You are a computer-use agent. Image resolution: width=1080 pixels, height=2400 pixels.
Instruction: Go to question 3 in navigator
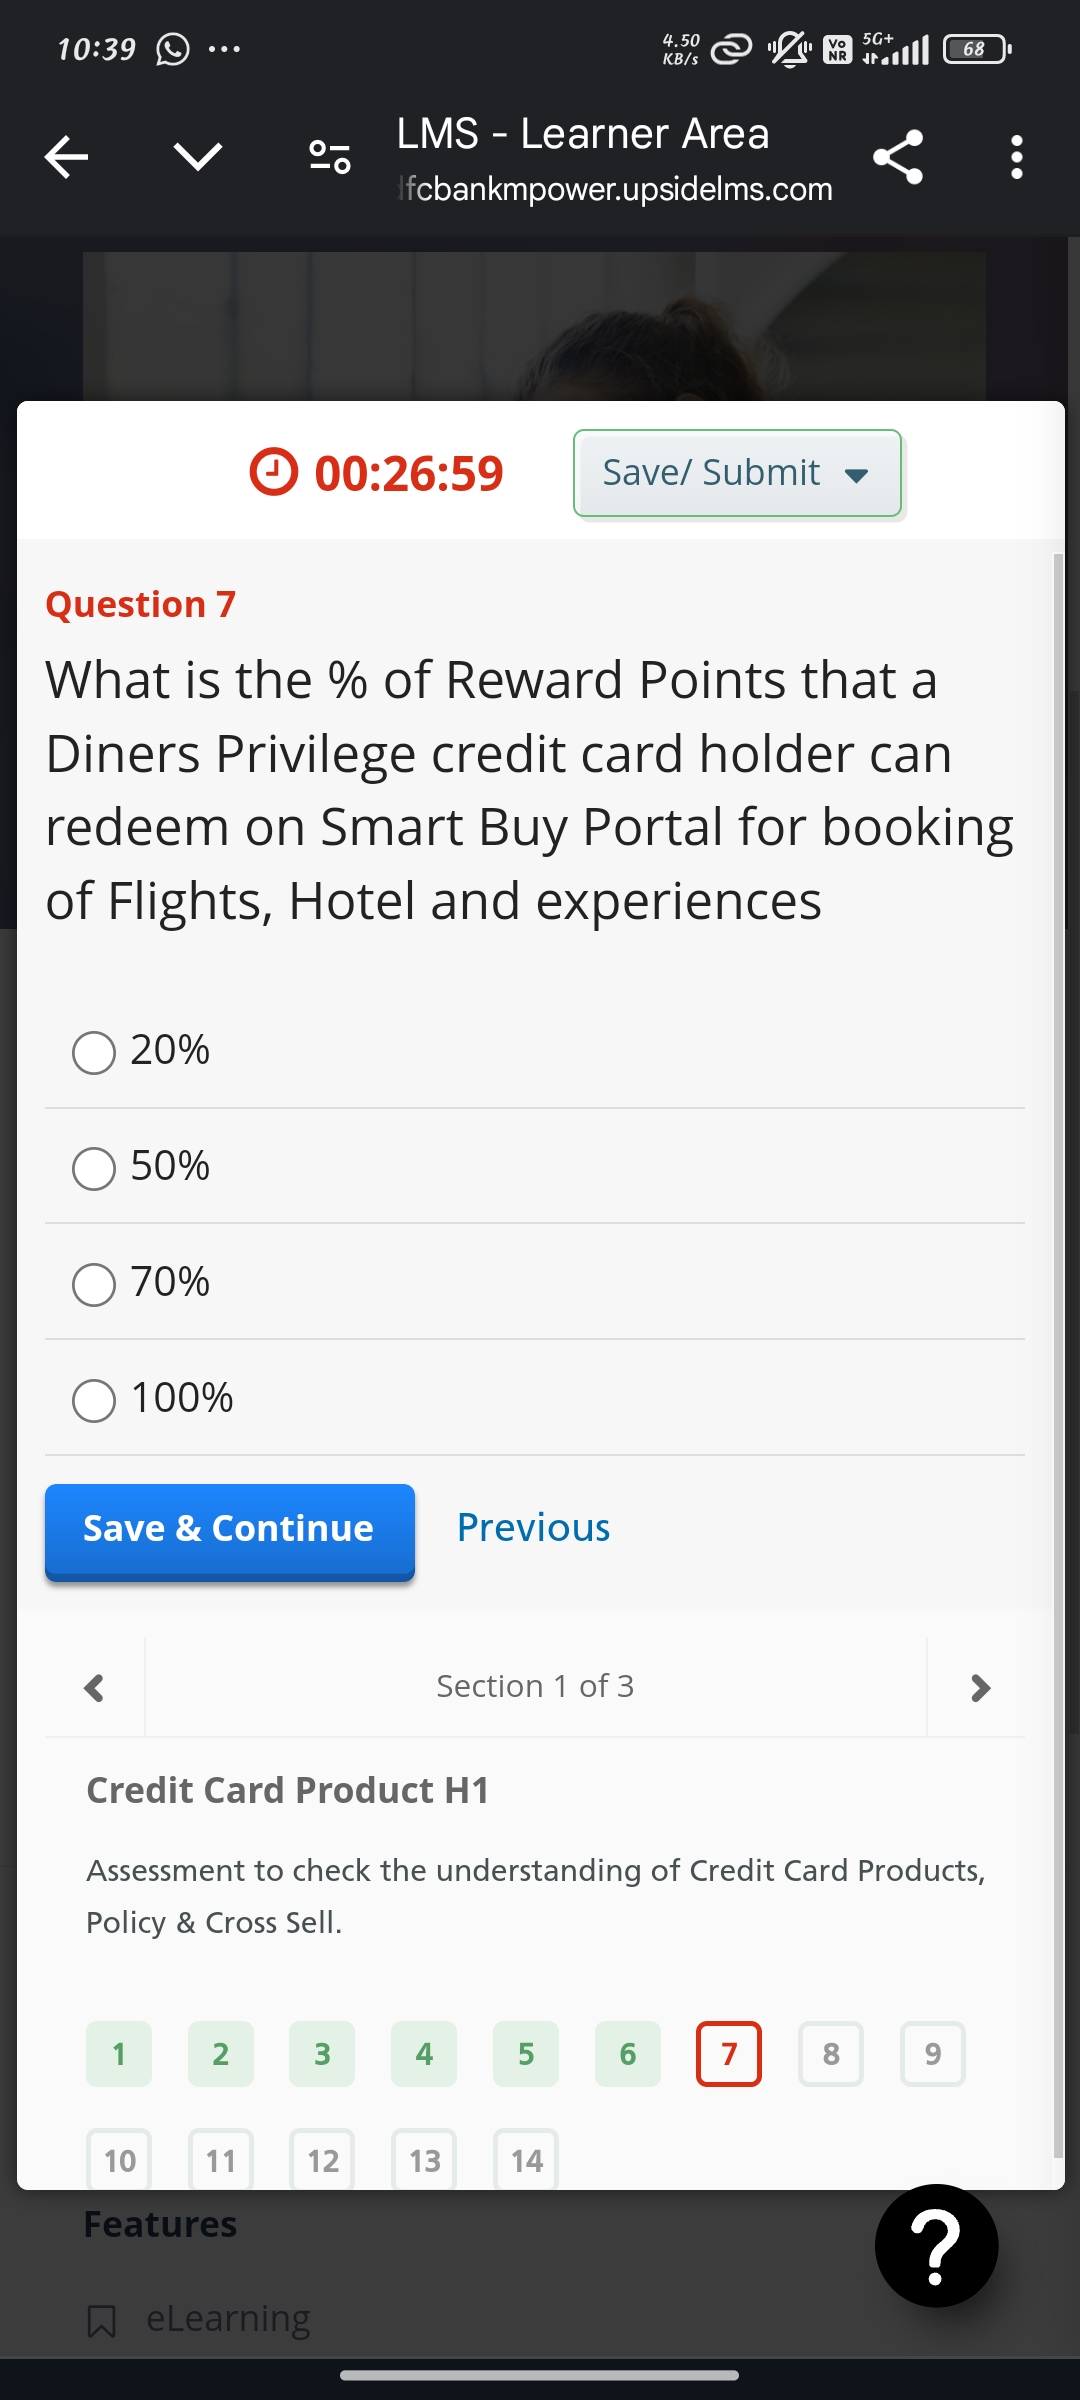[322, 2054]
